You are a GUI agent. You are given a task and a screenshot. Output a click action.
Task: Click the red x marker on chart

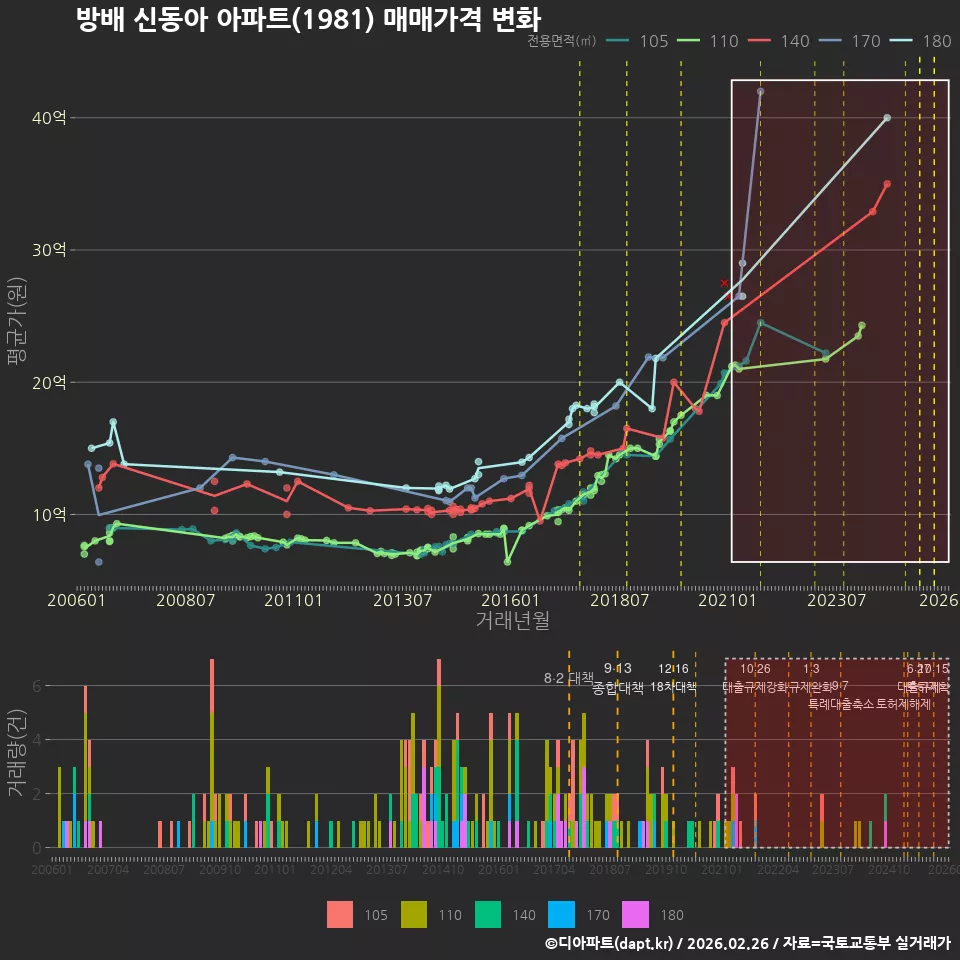[724, 283]
